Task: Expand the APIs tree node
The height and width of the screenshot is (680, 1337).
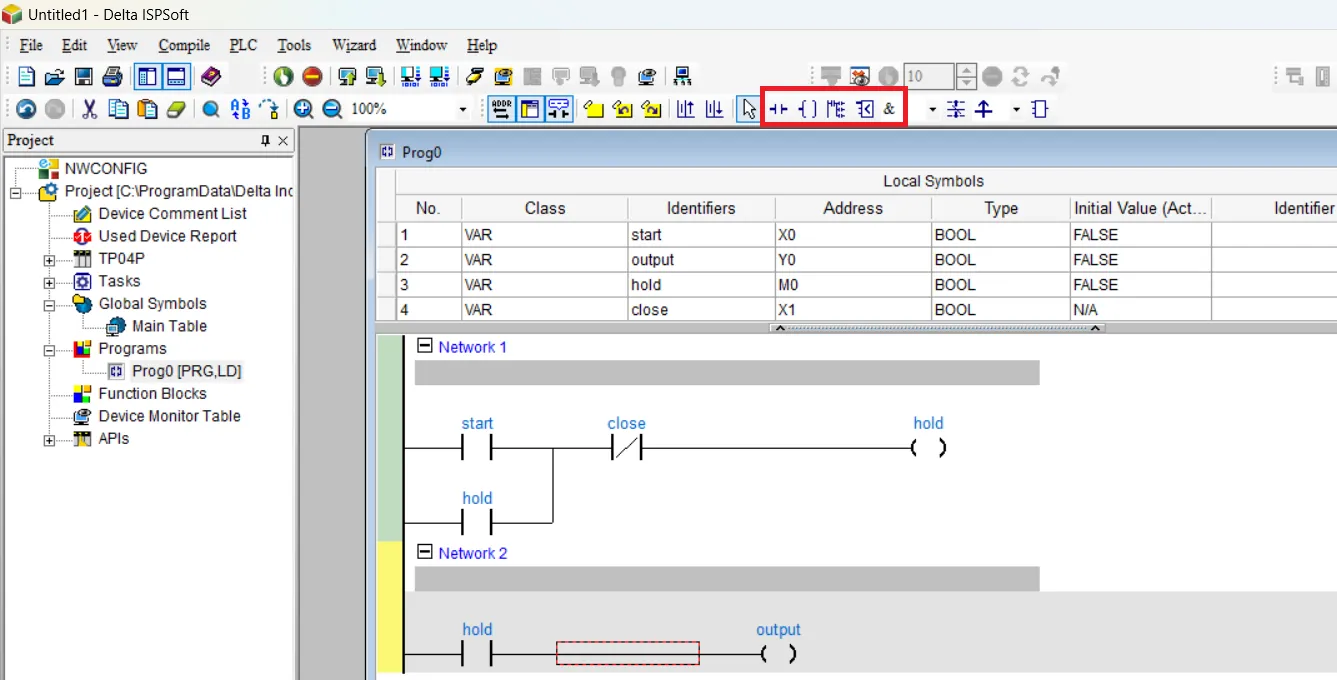Action: [x=49, y=440]
